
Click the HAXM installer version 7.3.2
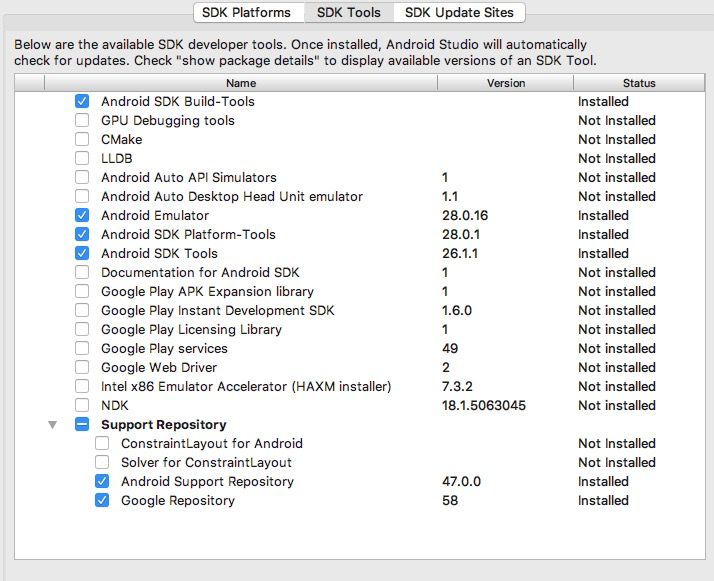[x=457, y=387]
